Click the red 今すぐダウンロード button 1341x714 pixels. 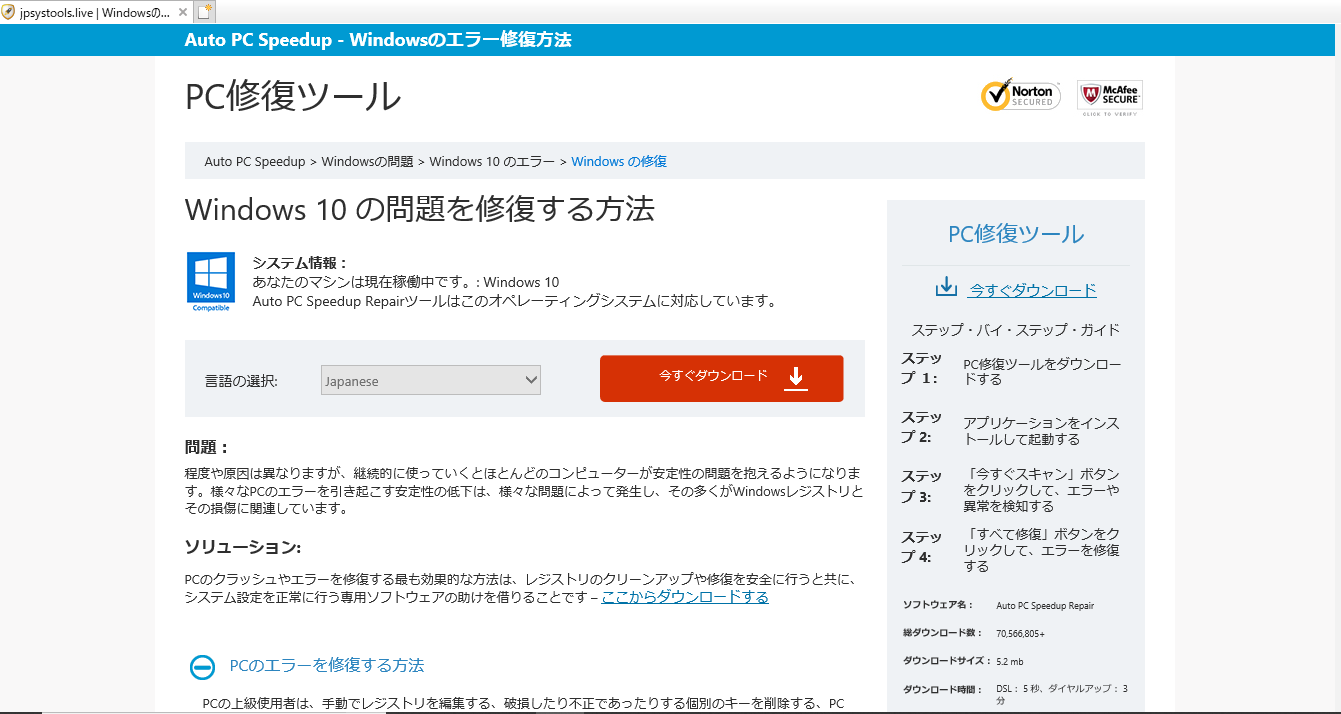coord(721,378)
